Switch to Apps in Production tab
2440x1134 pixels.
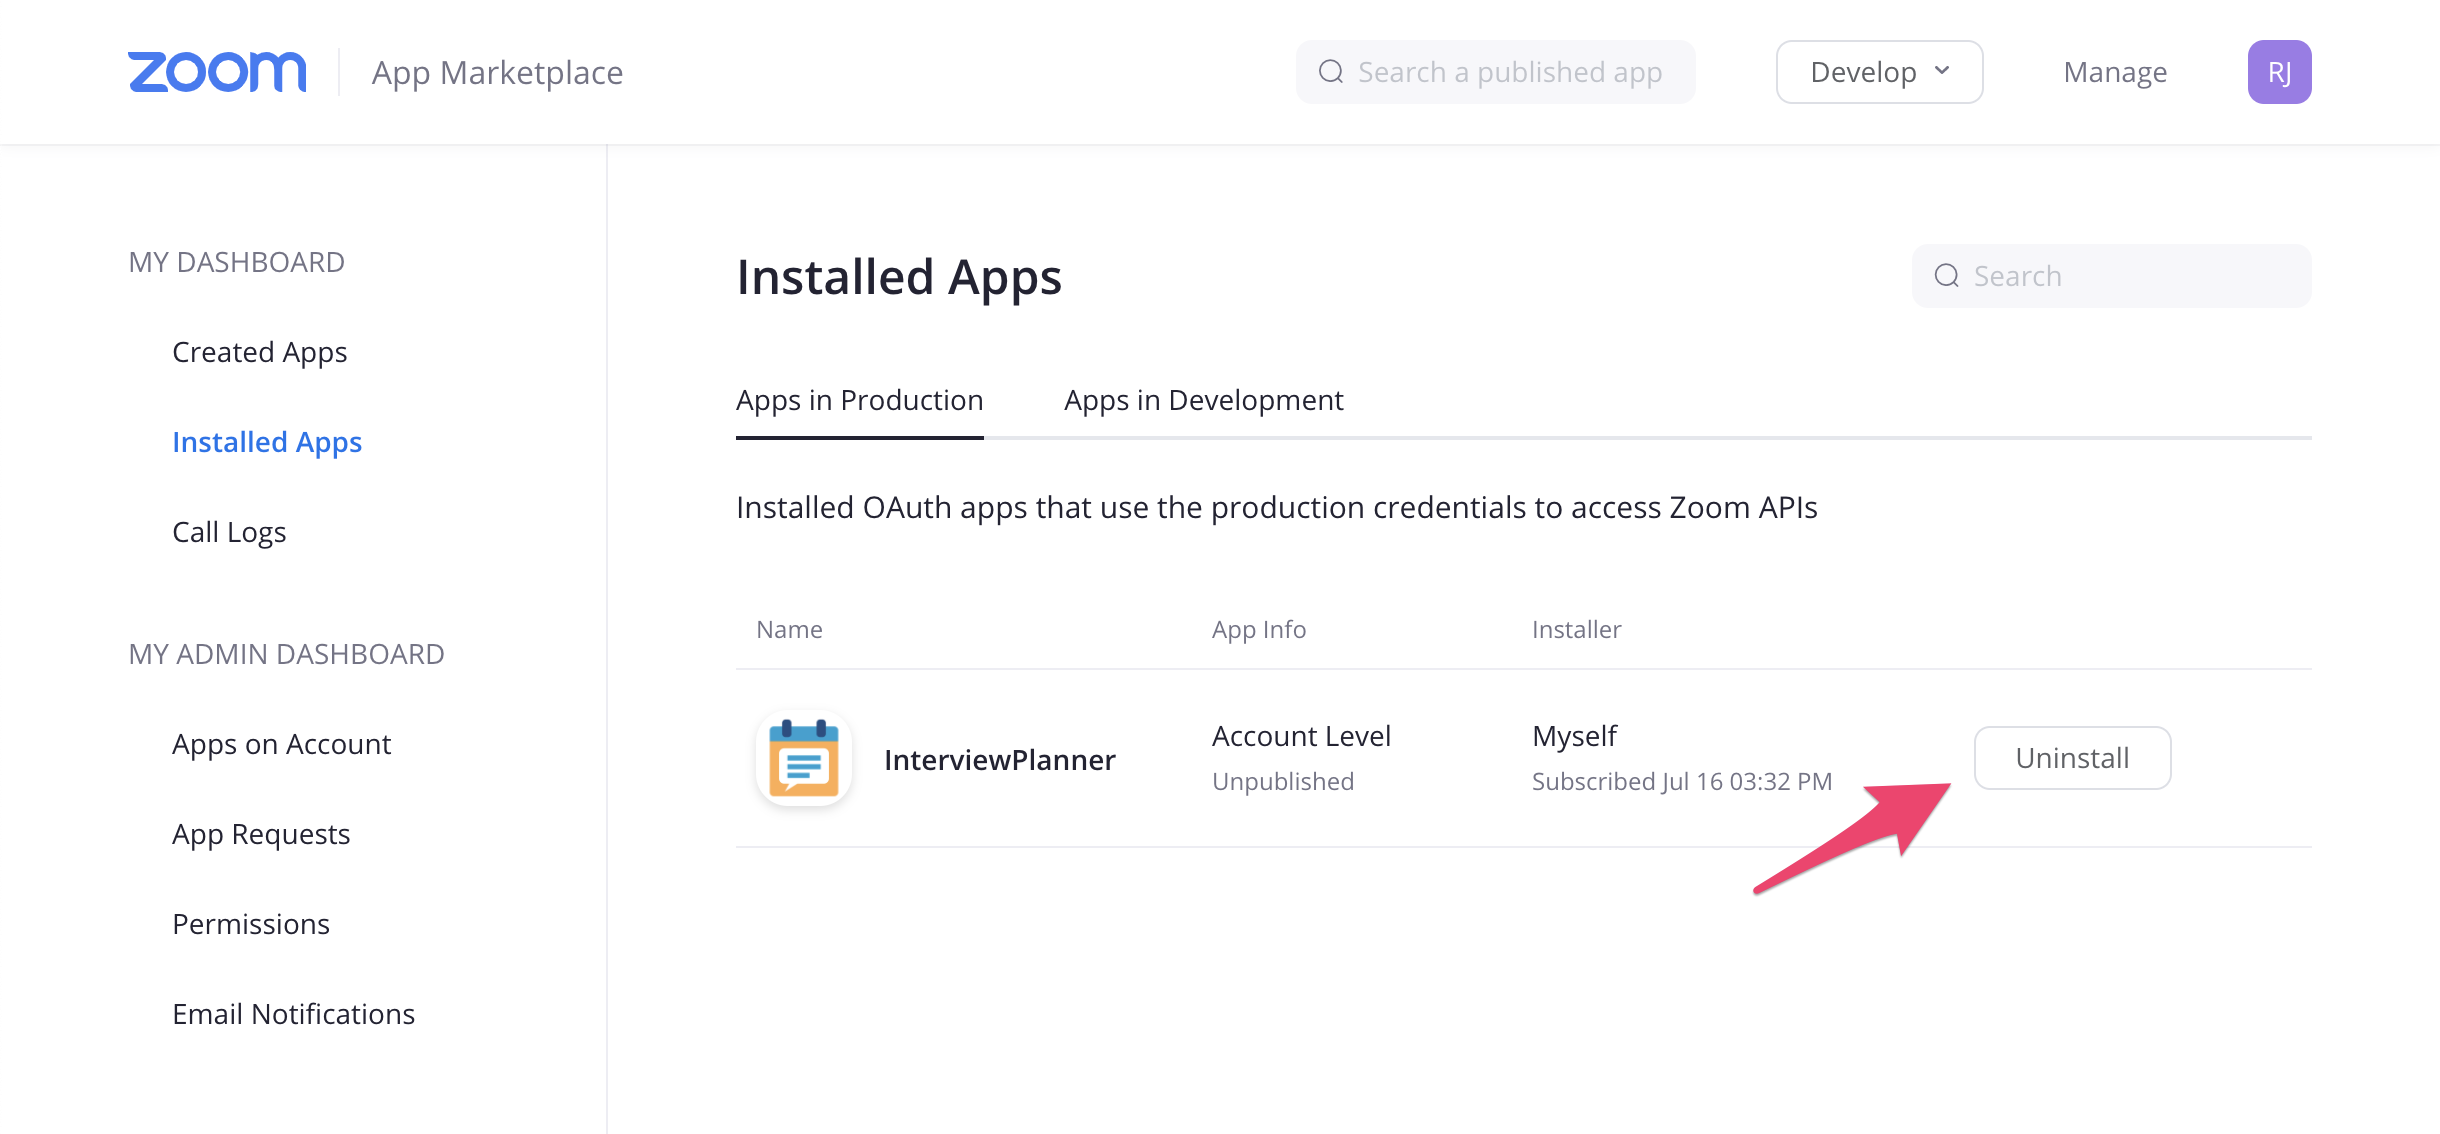(x=859, y=400)
